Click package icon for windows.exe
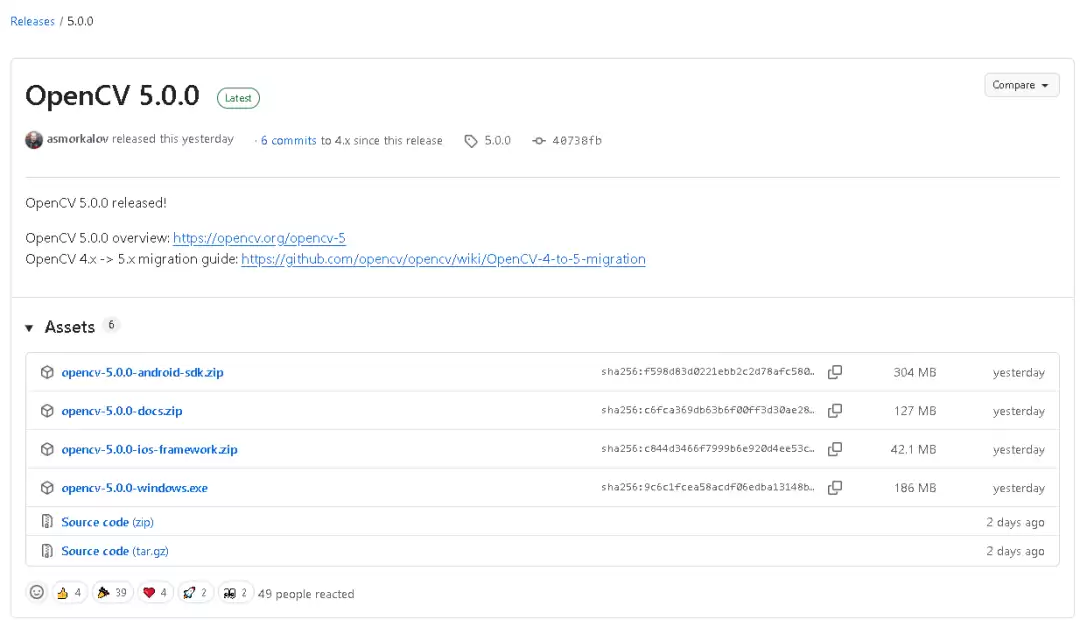 [x=47, y=488]
